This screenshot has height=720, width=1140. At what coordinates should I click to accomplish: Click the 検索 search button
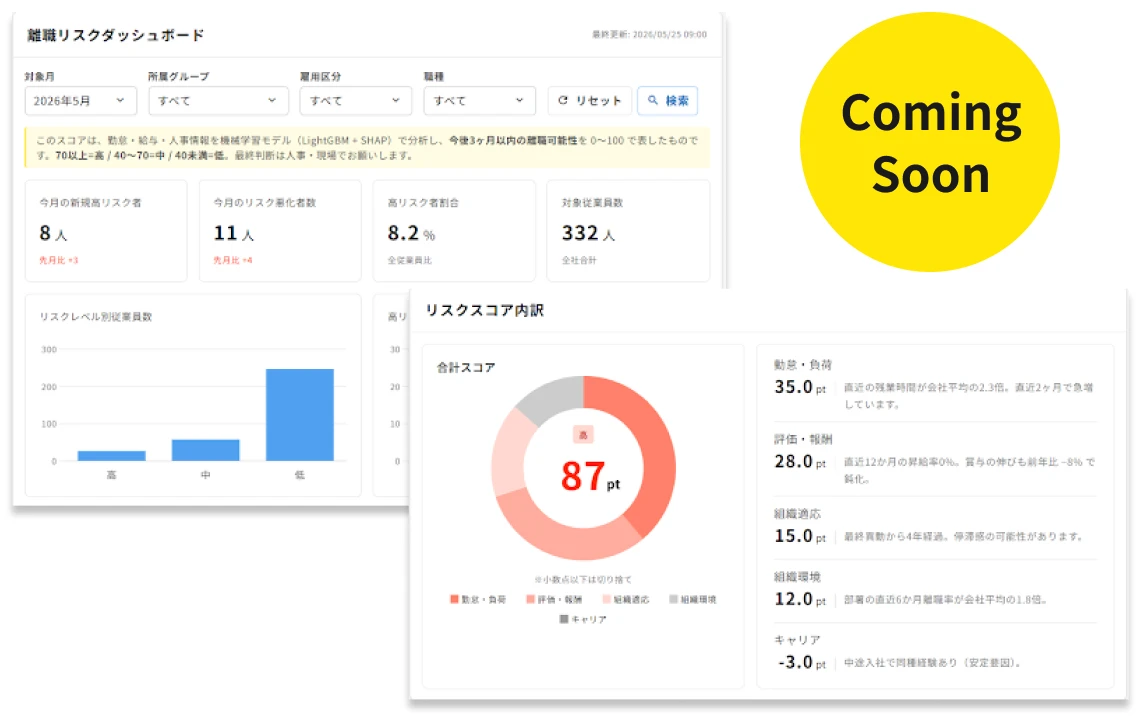click(667, 100)
